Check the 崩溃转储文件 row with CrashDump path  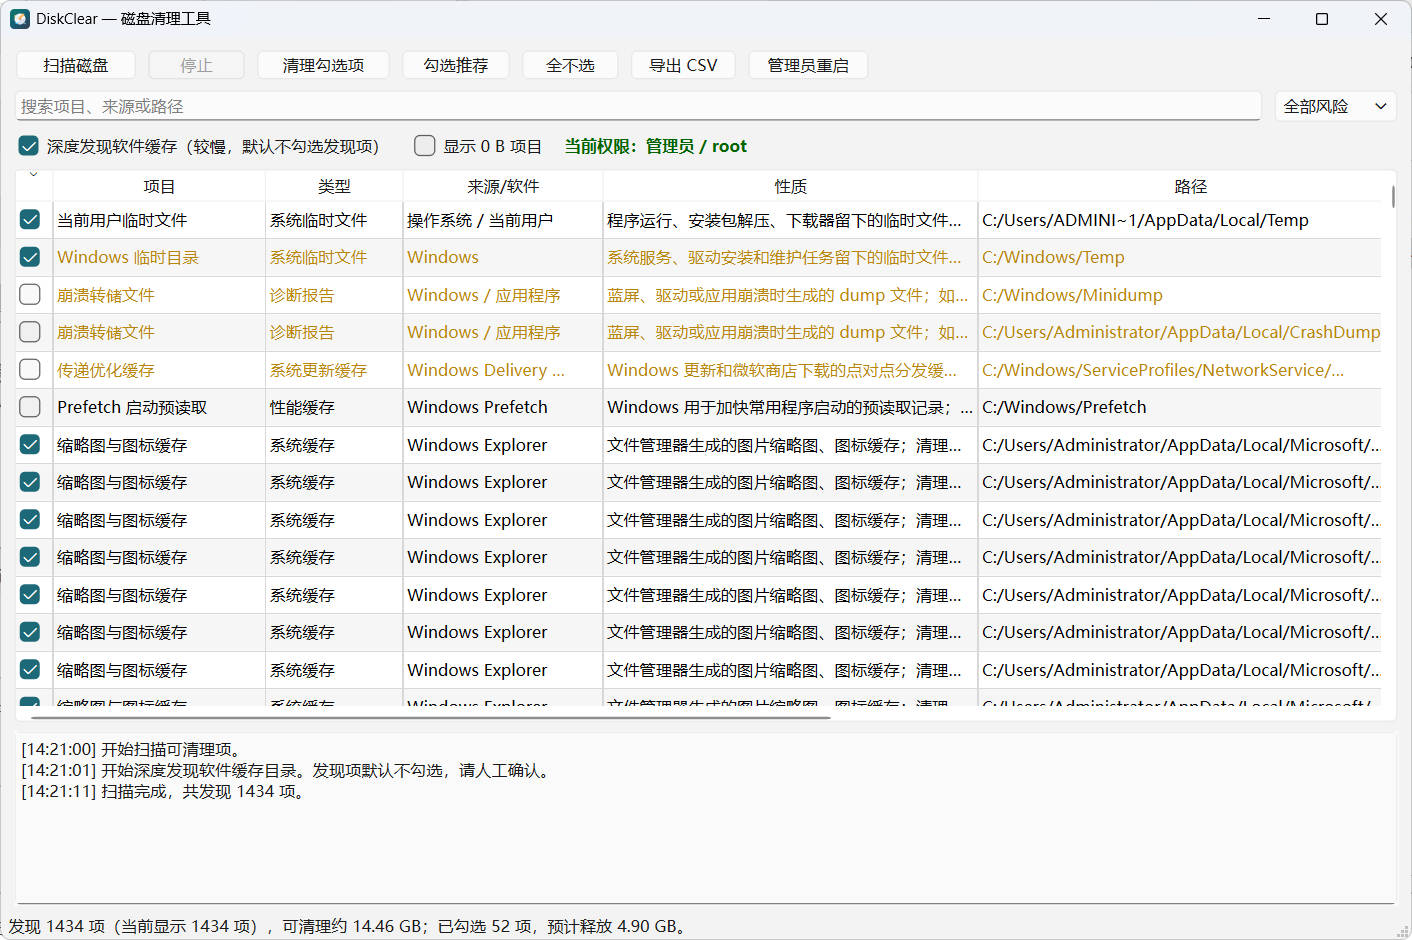tap(30, 332)
